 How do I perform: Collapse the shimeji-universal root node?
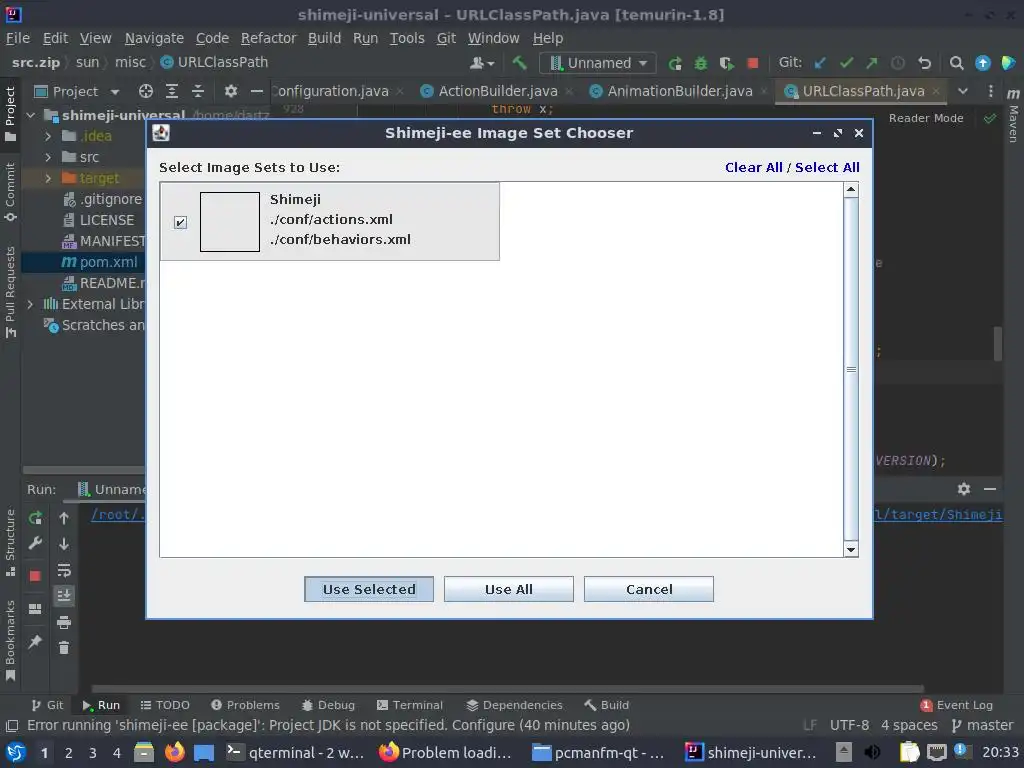click(31, 116)
